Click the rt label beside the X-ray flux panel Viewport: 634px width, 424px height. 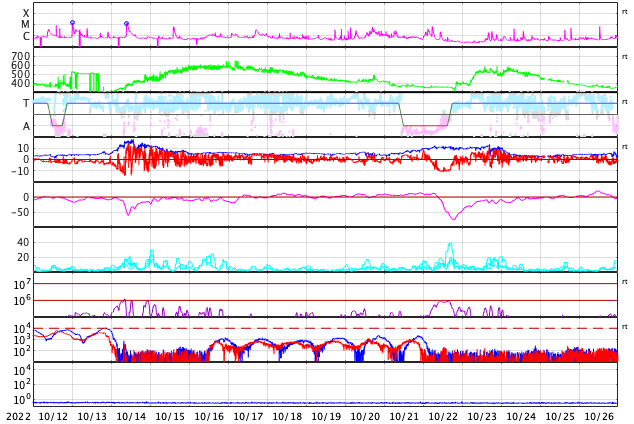pyautogui.click(x=625, y=12)
